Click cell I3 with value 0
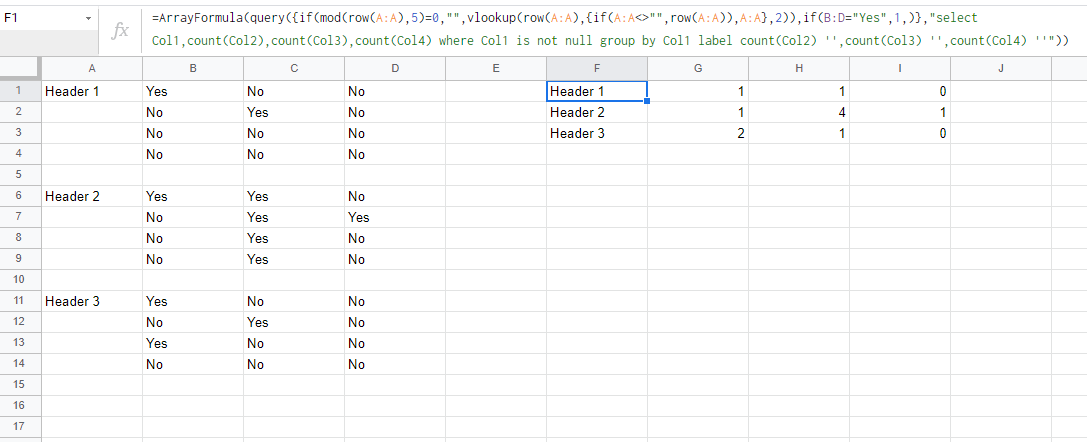The image size is (1087, 442). (900, 133)
